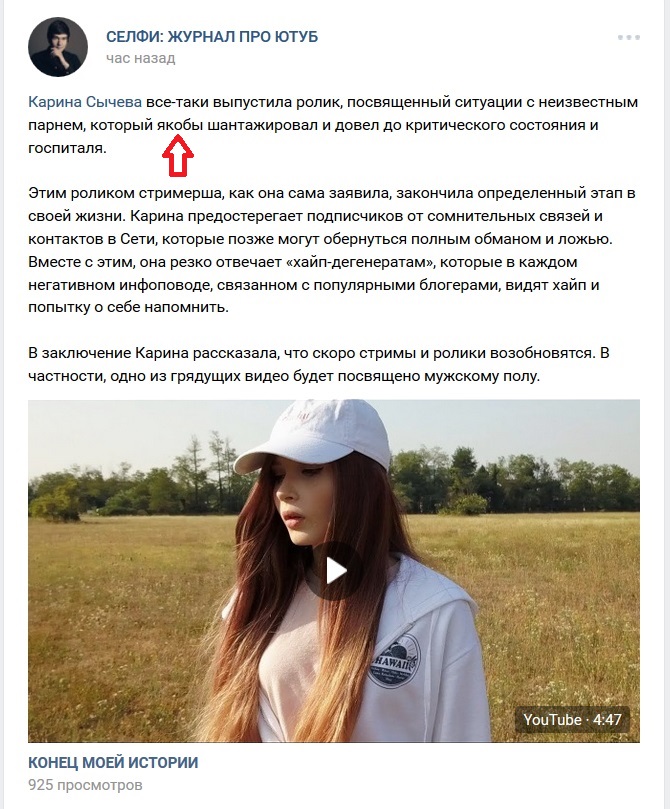Click the red arrow annotation under 'якобы'

[178, 155]
